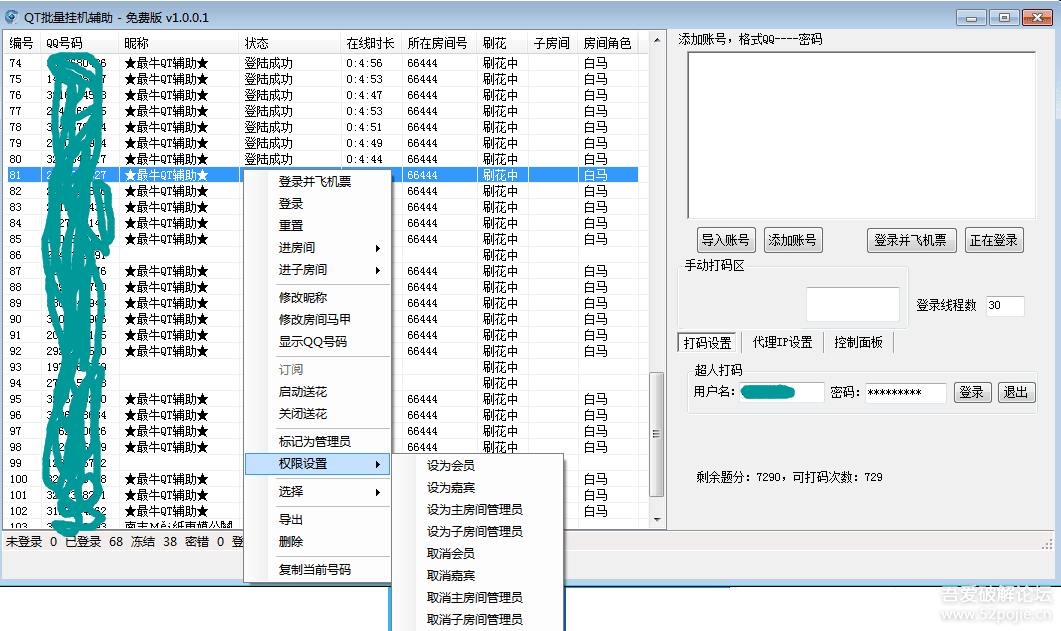The height and width of the screenshot is (631, 1061).
Task: Click the 登录并飞机票 button on right panel
Action: coord(911,240)
